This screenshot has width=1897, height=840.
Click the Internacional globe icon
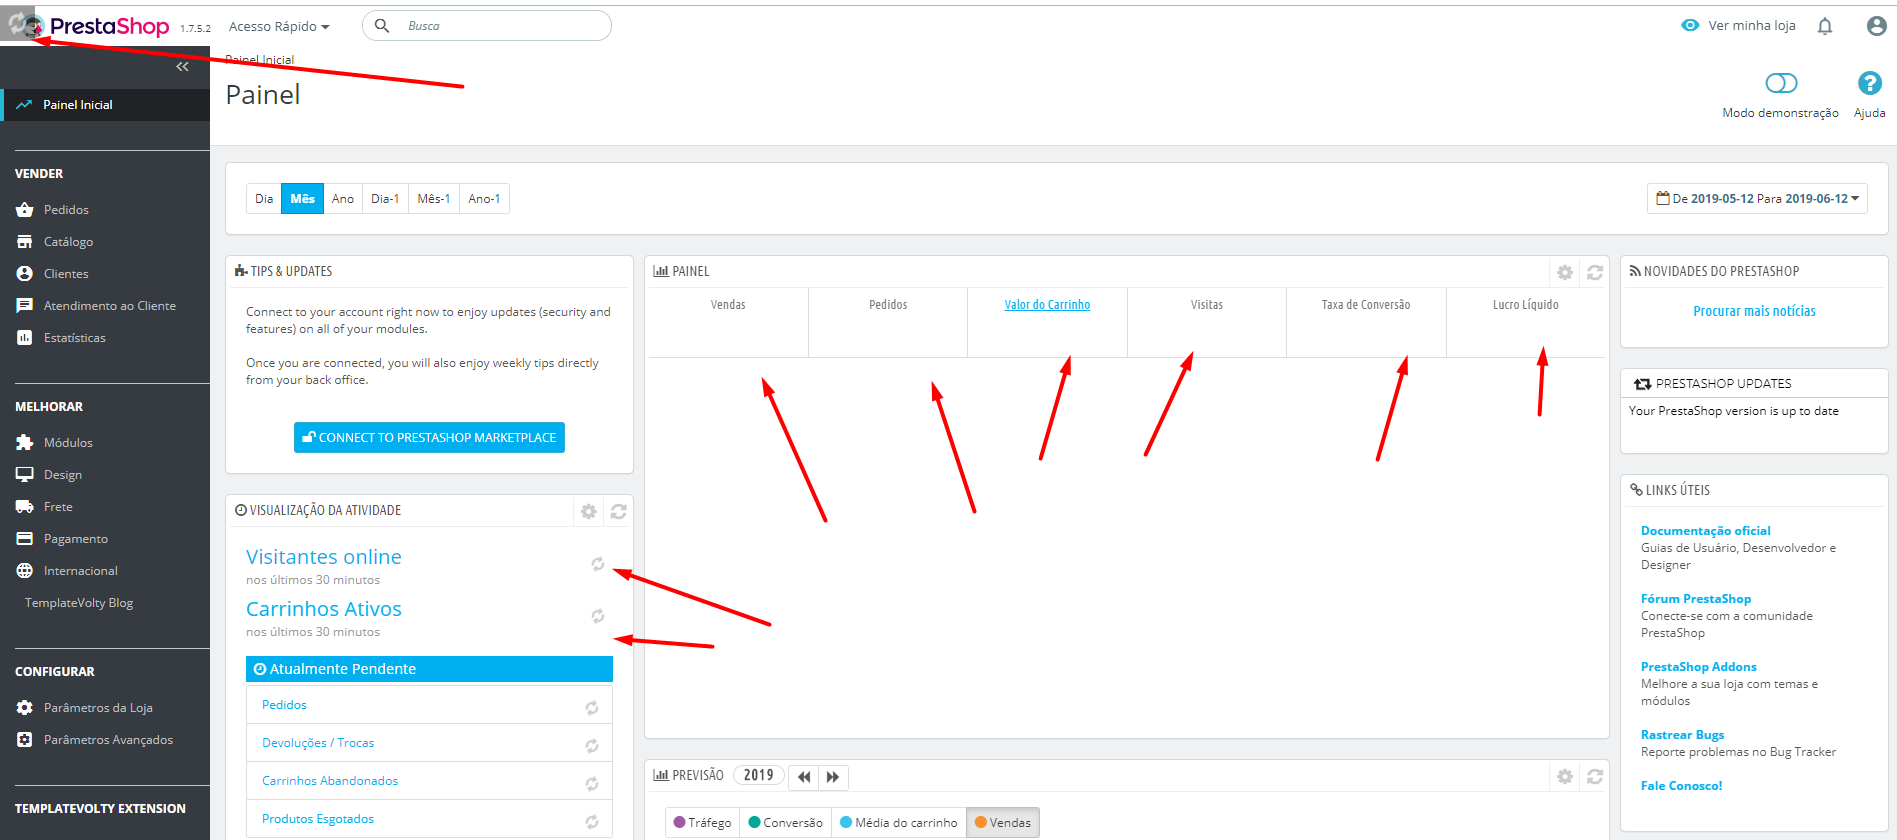tap(25, 571)
